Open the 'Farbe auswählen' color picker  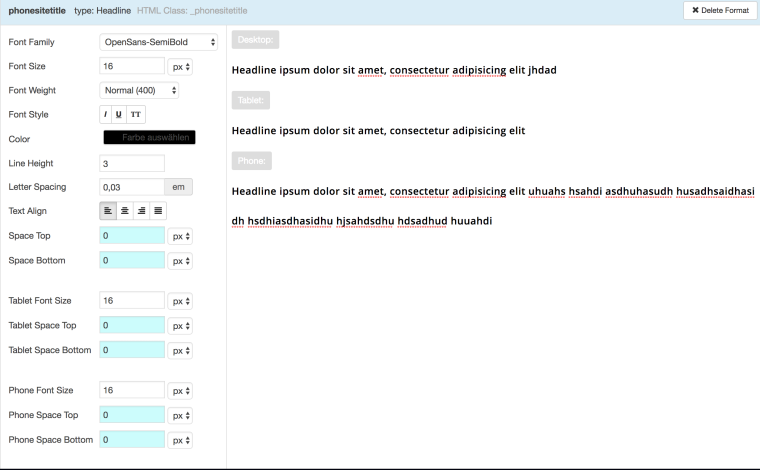pyautogui.click(x=148, y=138)
